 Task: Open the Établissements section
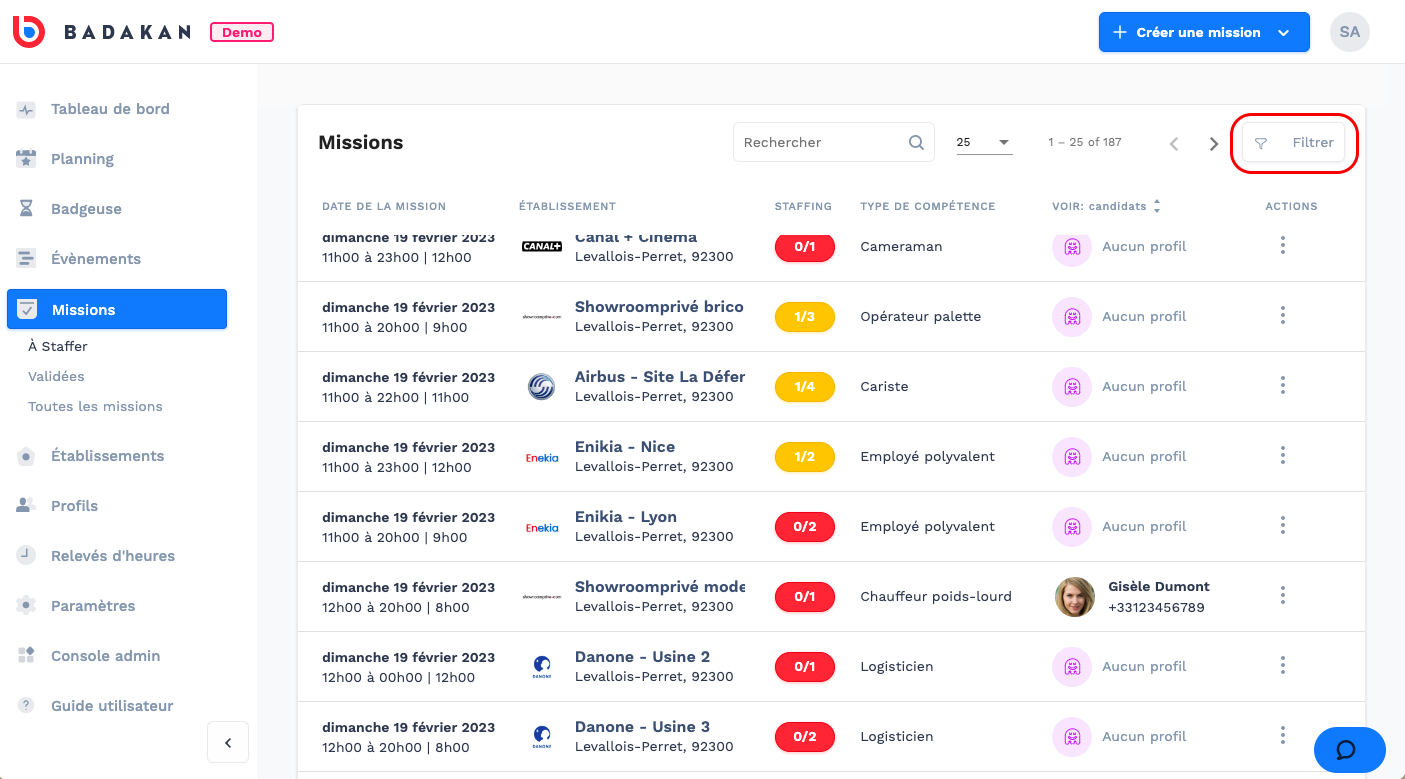(107, 456)
